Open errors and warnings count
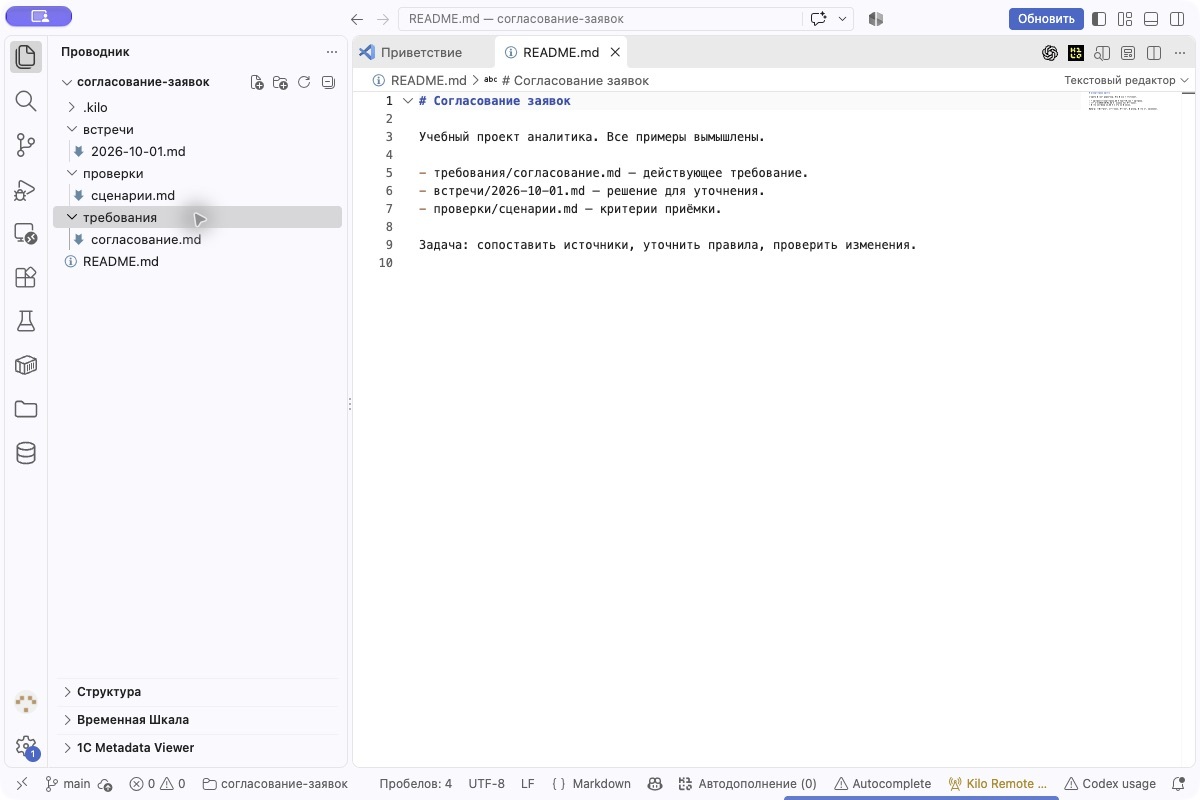1200x800 pixels. pos(157,784)
